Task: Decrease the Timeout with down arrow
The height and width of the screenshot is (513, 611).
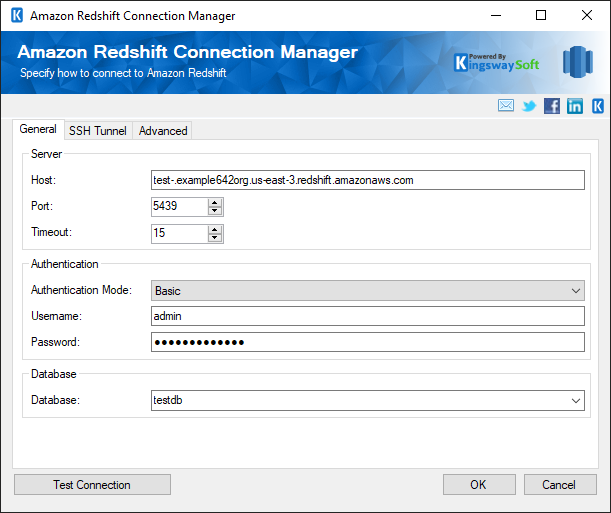Action: tap(215, 238)
